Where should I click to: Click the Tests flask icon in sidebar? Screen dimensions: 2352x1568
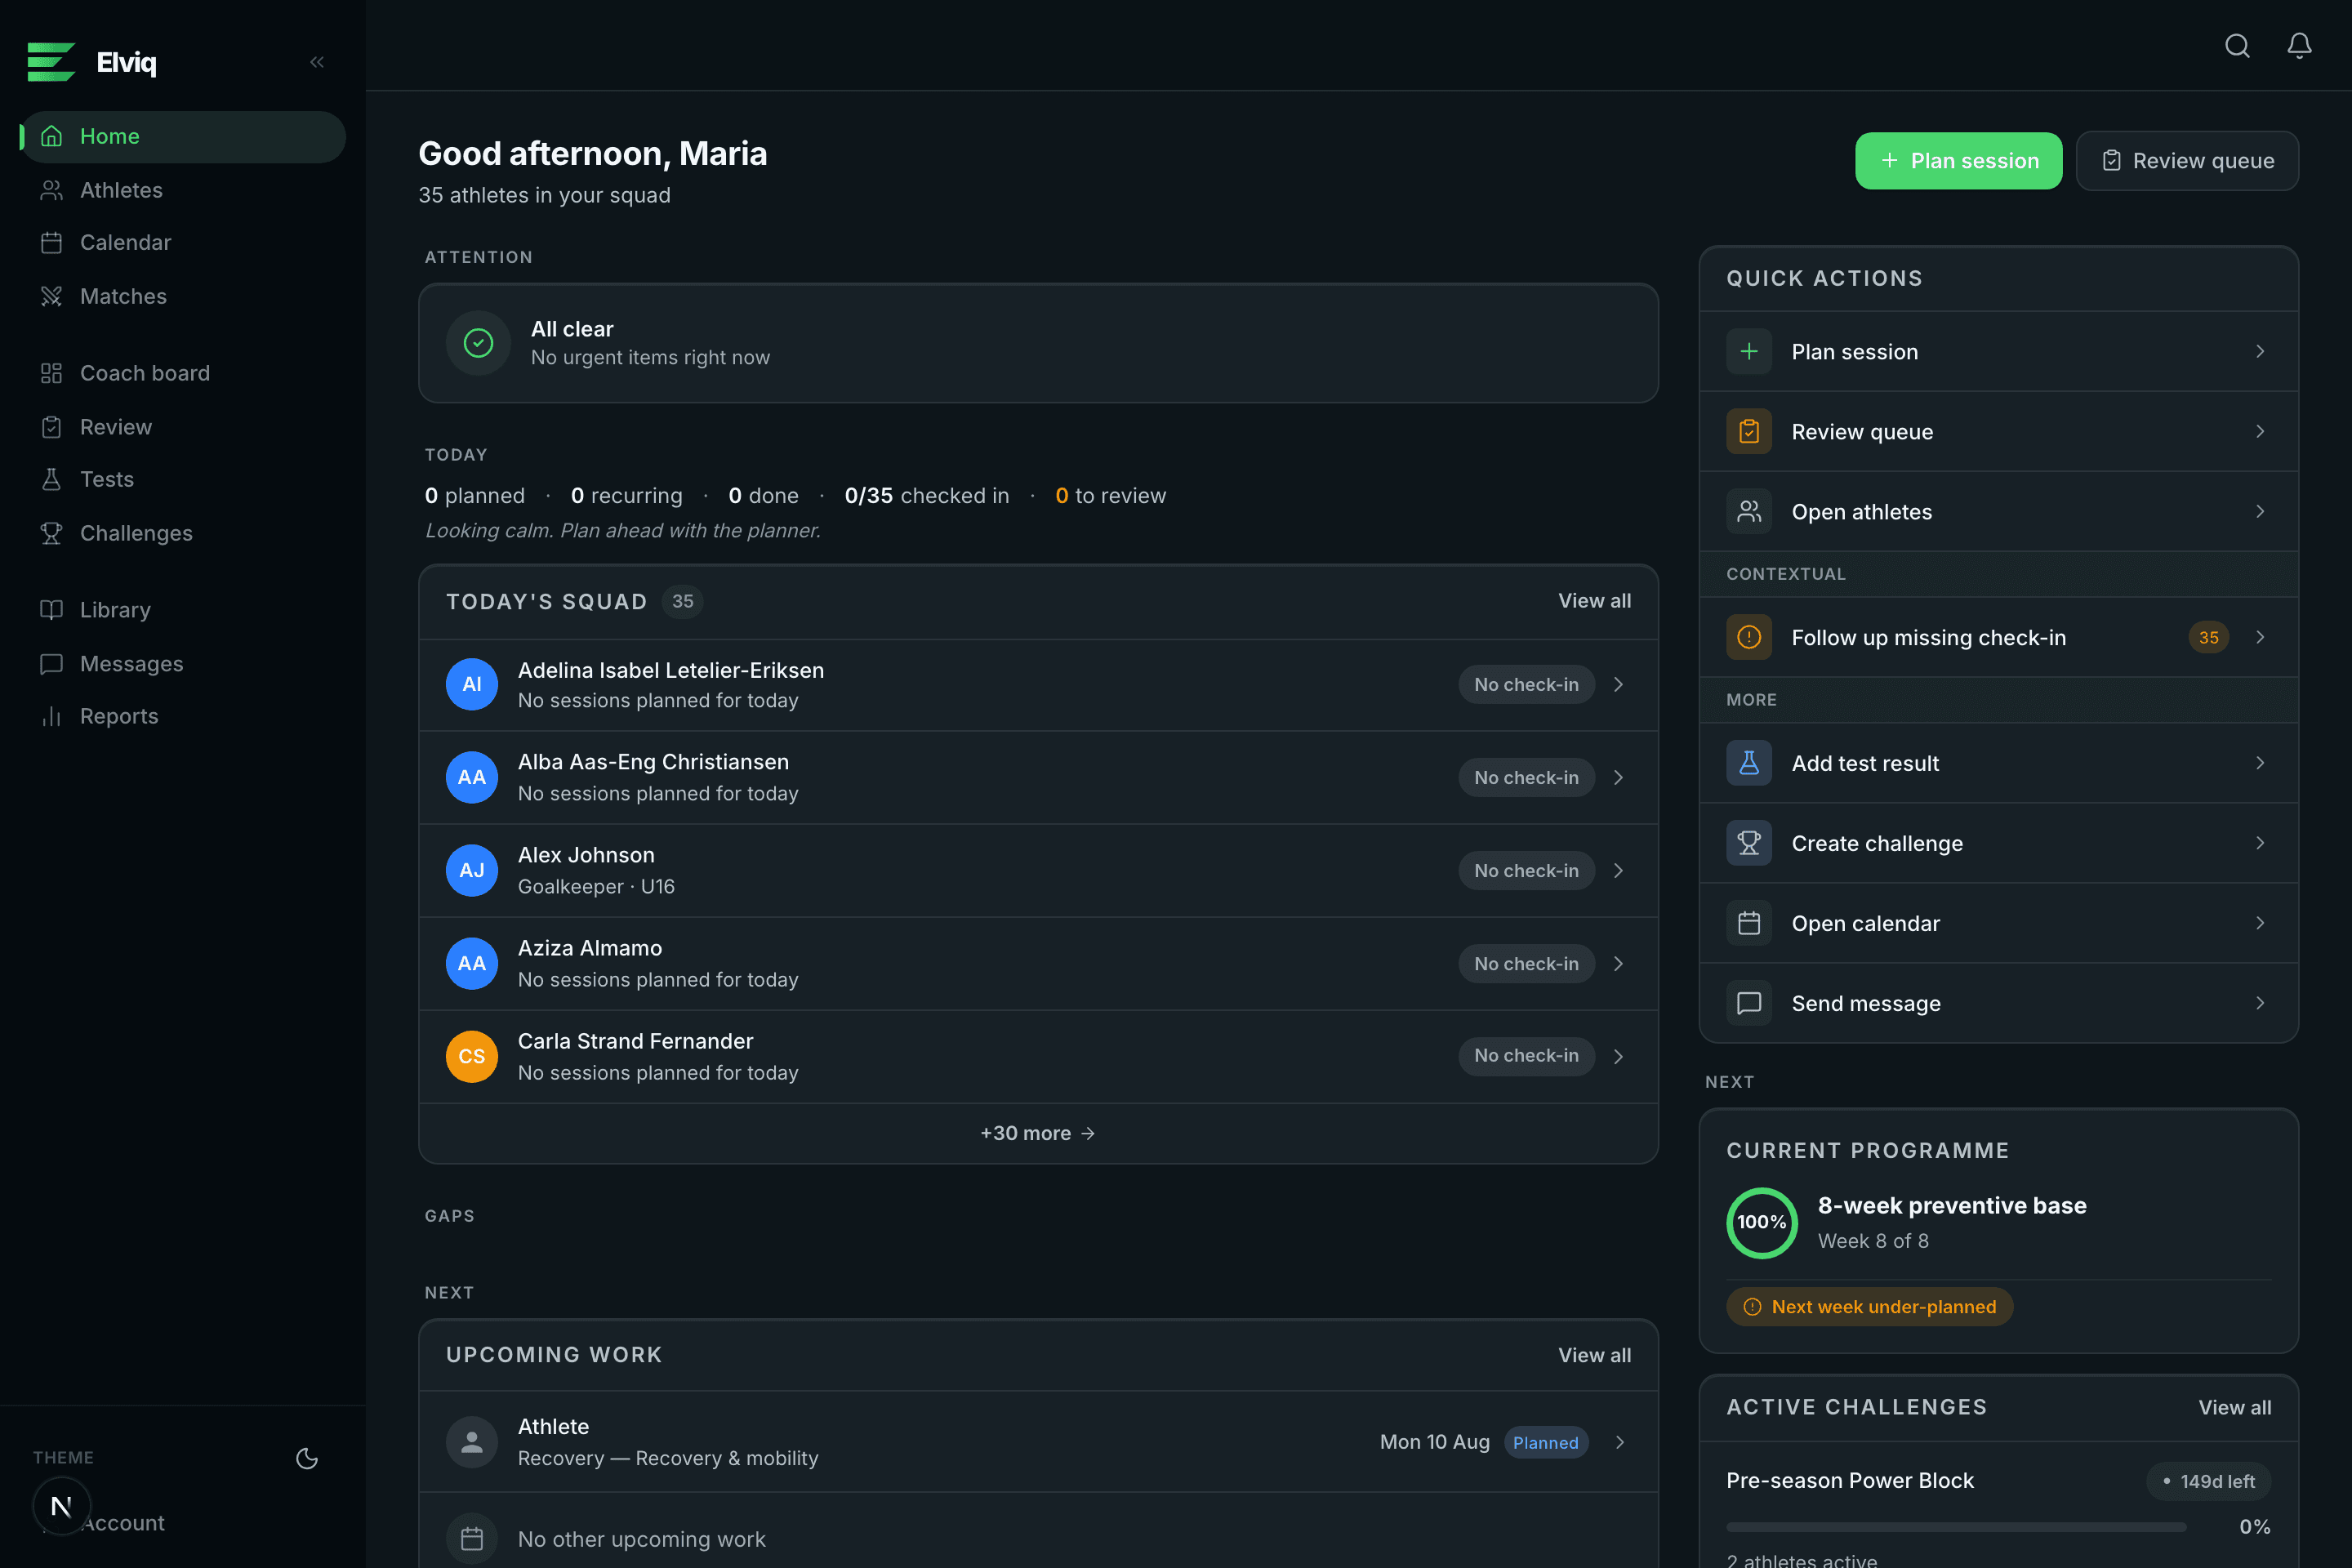click(x=51, y=479)
